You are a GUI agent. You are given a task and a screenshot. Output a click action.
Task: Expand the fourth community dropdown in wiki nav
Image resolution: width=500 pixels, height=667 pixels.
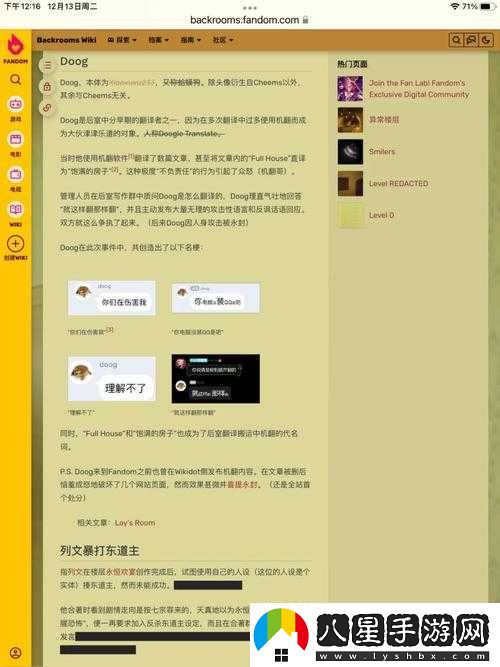[x=223, y=40]
